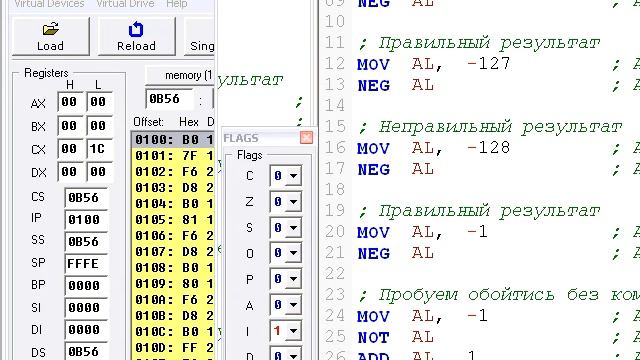Viewport: 640px width, 360px height.
Task: Click the DX low byte field
Action: (x=99, y=172)
